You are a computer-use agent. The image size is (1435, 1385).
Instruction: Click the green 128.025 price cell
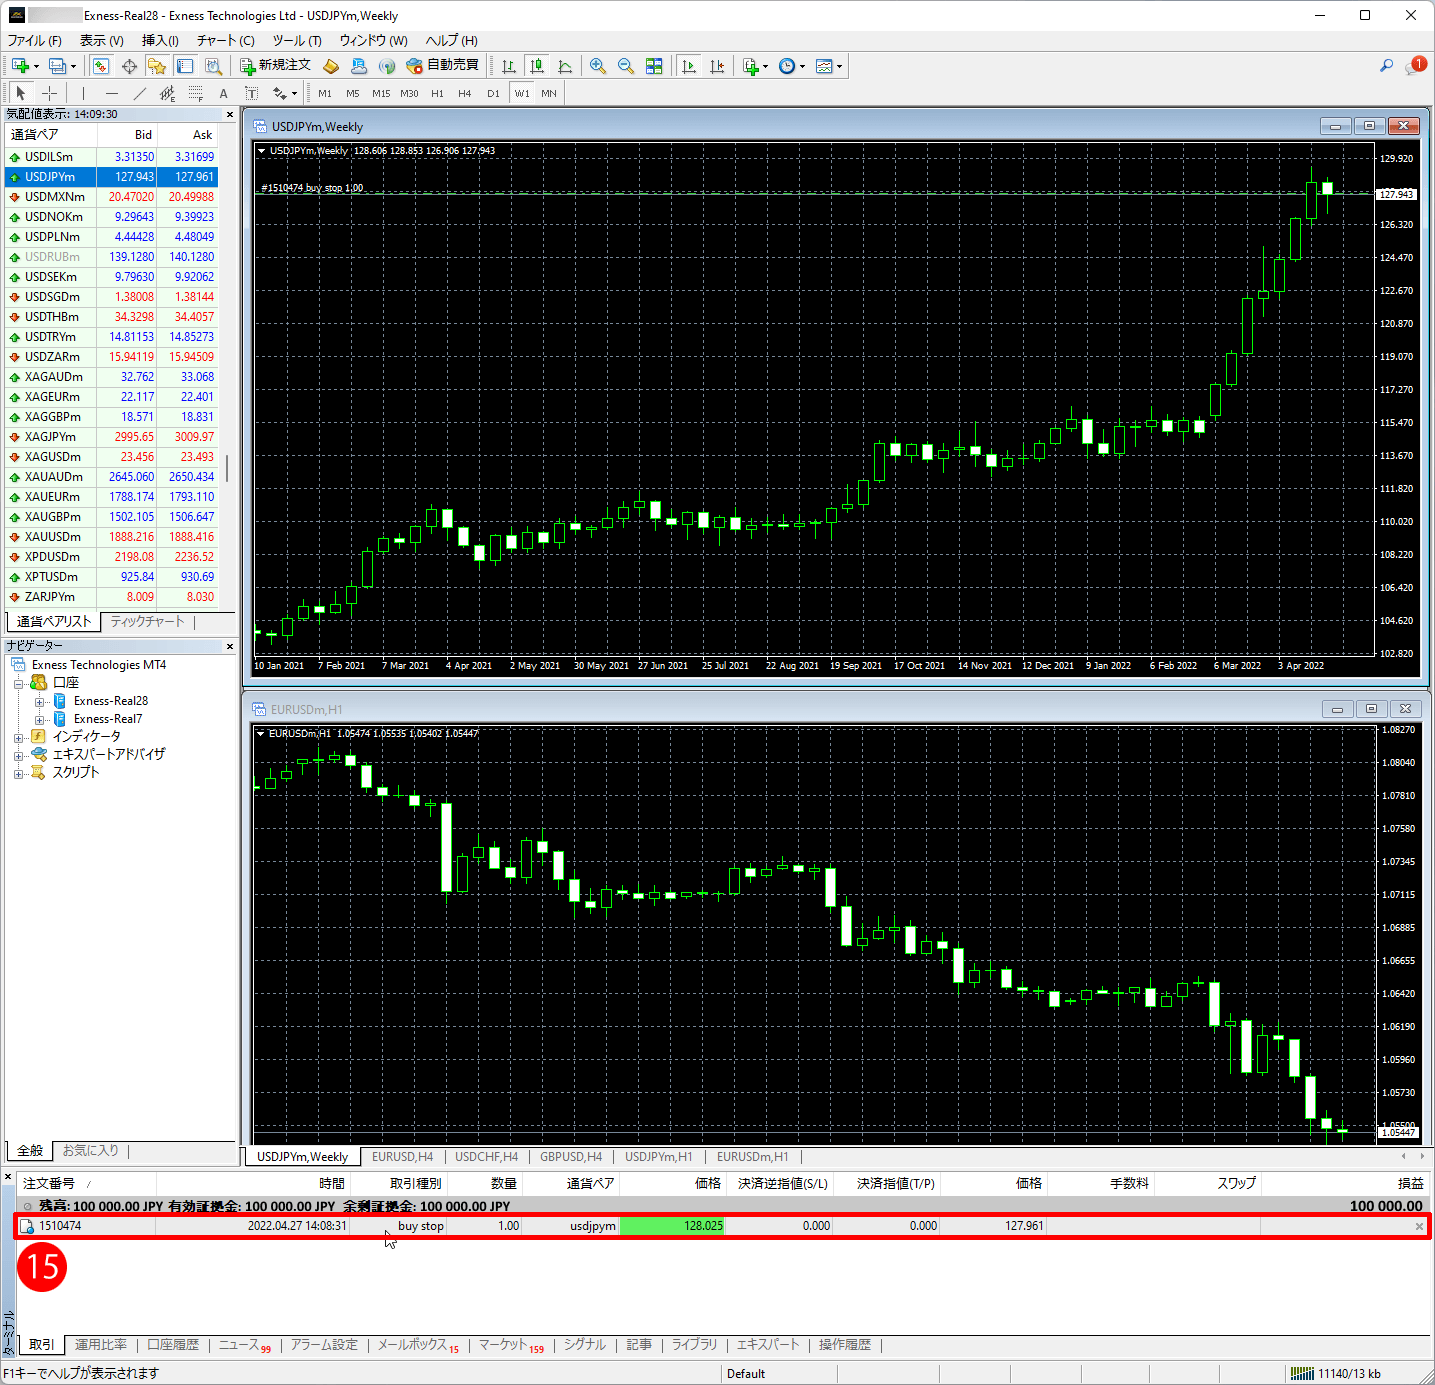click(x=671, y=1226)
